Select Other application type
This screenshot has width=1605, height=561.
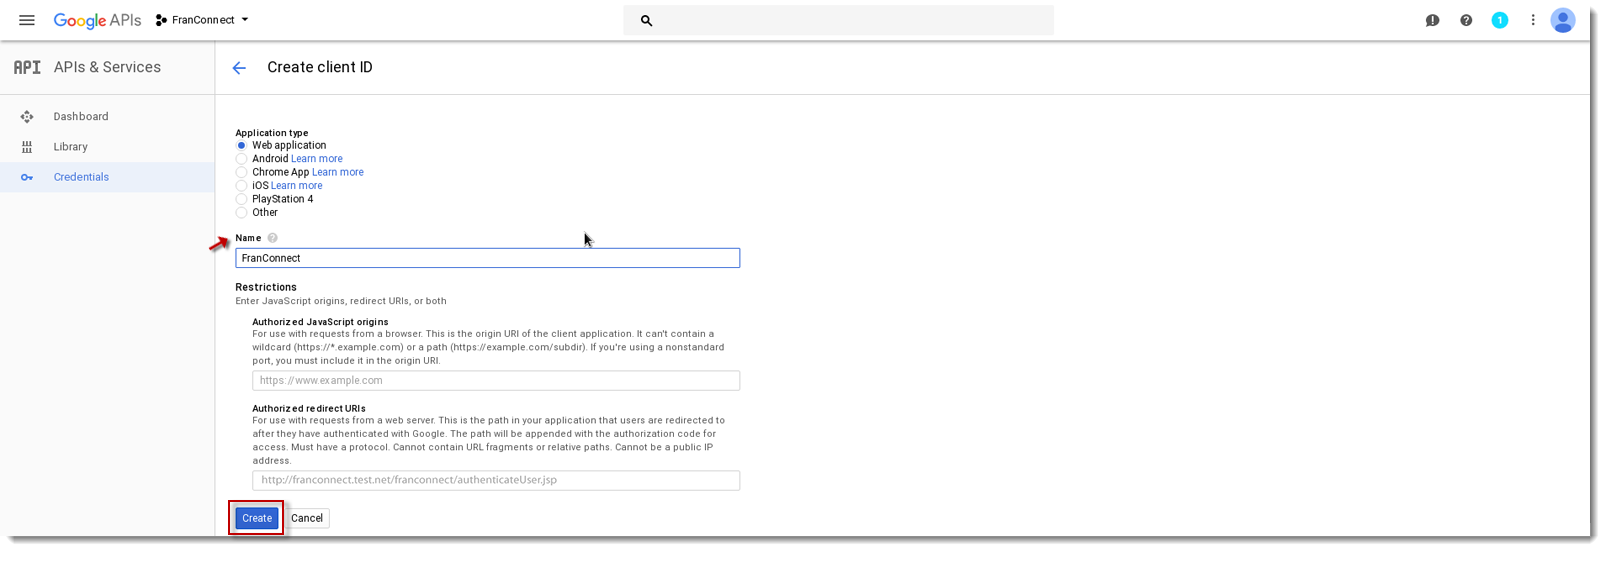[x=241, y=212]
